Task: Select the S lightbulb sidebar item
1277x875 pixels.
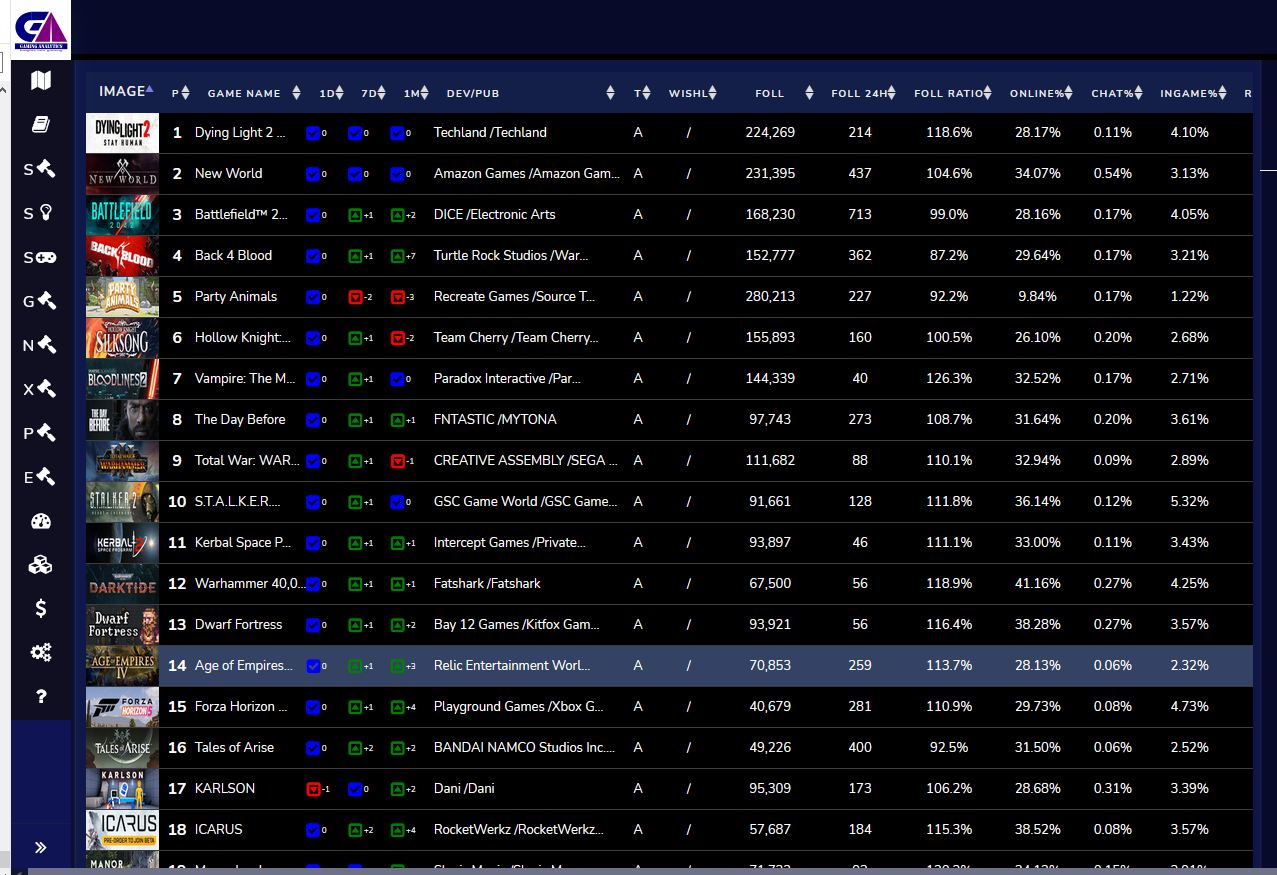Action: pyautogui.click(x=40, y=213)
